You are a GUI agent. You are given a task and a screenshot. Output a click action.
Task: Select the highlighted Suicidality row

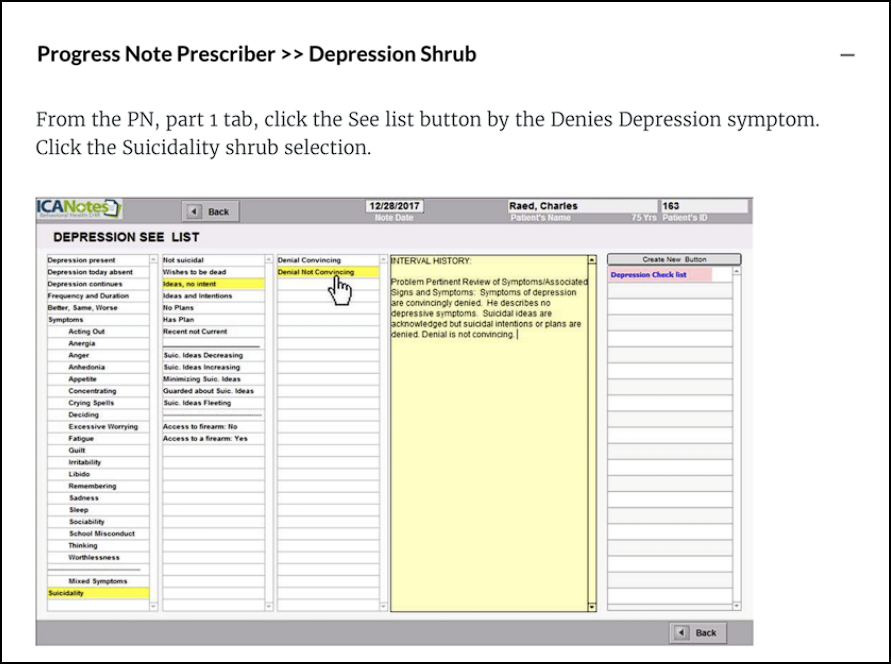point(98,594)
